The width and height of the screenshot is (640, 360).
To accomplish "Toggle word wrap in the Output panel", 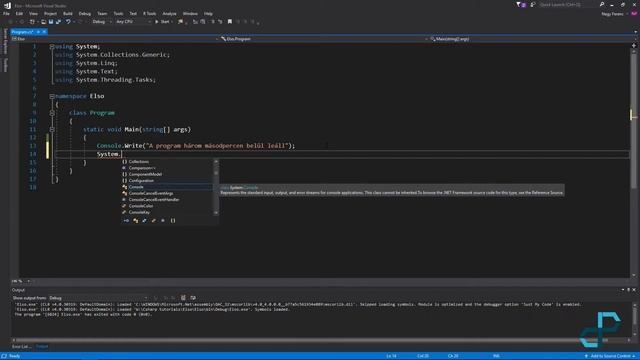I will (x=193, y=298).
